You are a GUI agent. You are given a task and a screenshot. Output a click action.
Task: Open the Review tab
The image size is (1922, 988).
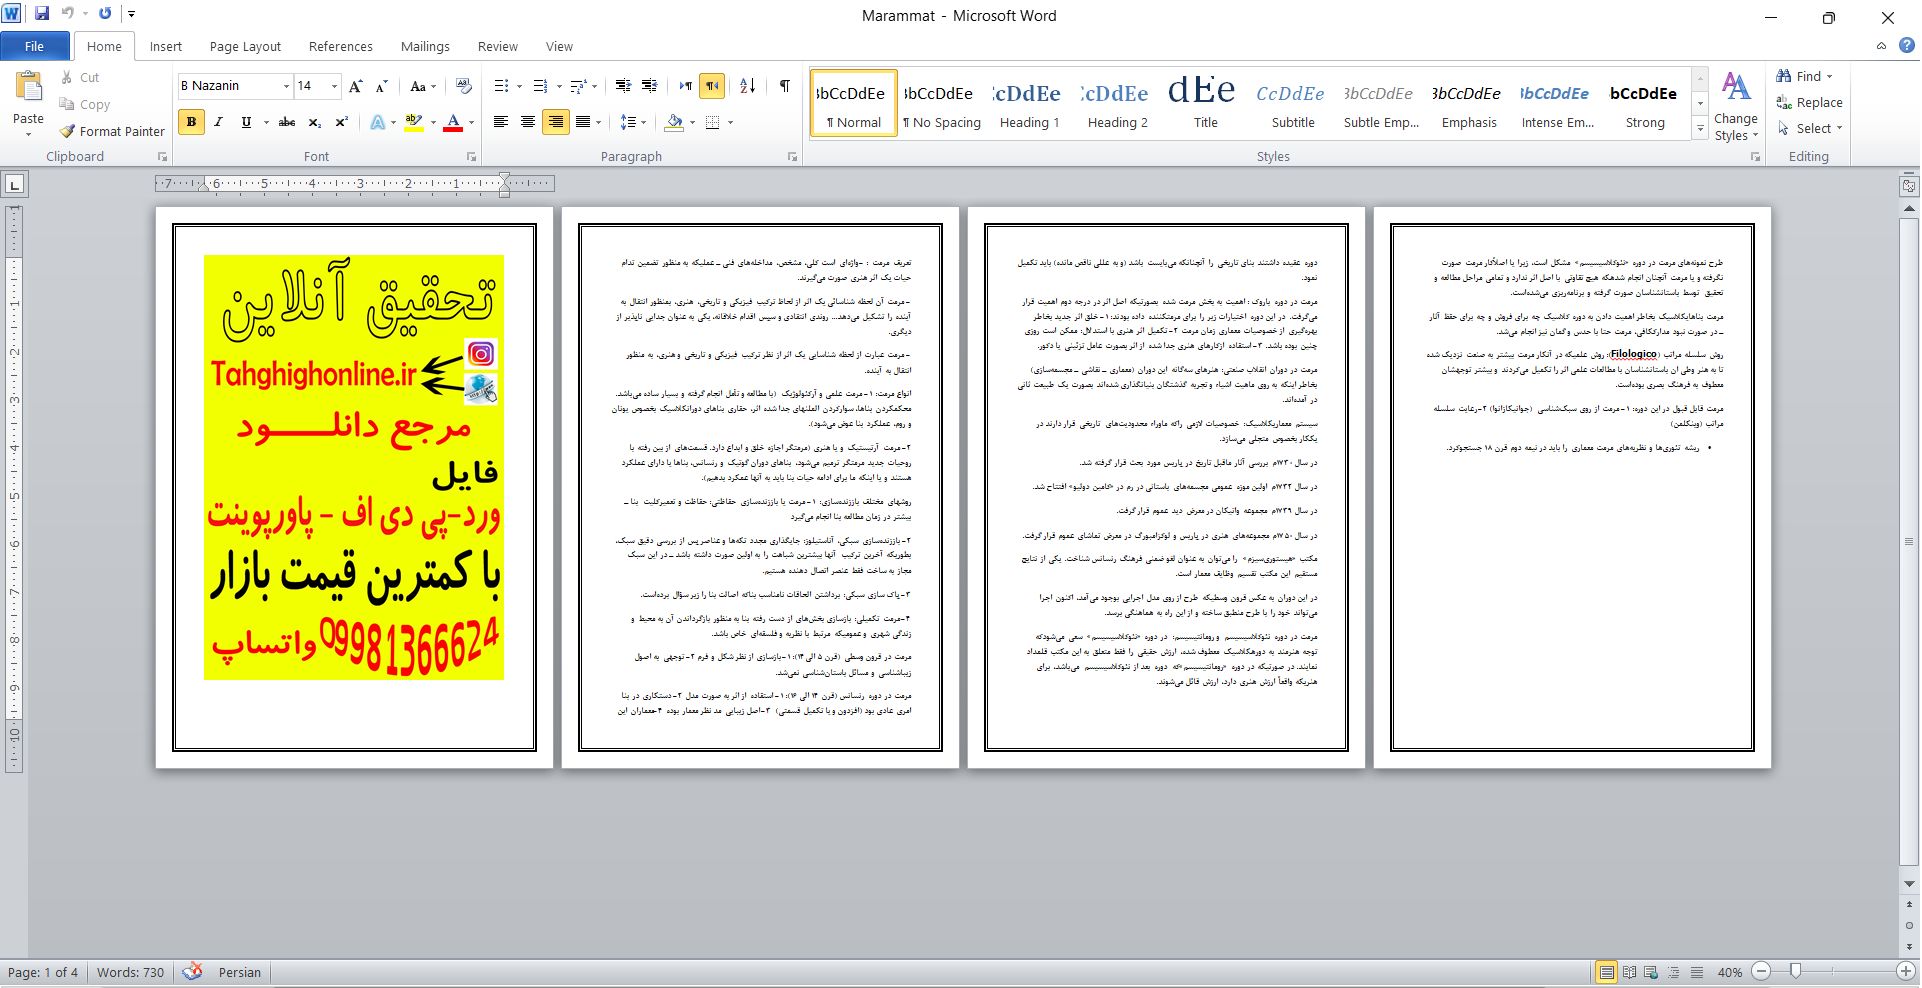[498, 46]
